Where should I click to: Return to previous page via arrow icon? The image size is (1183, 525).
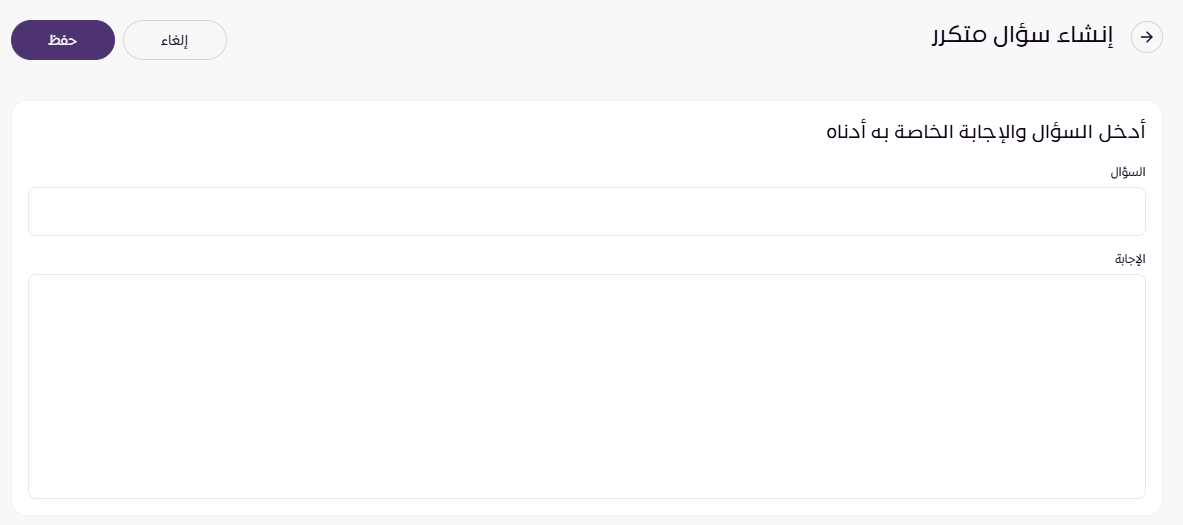[1147, 38]
